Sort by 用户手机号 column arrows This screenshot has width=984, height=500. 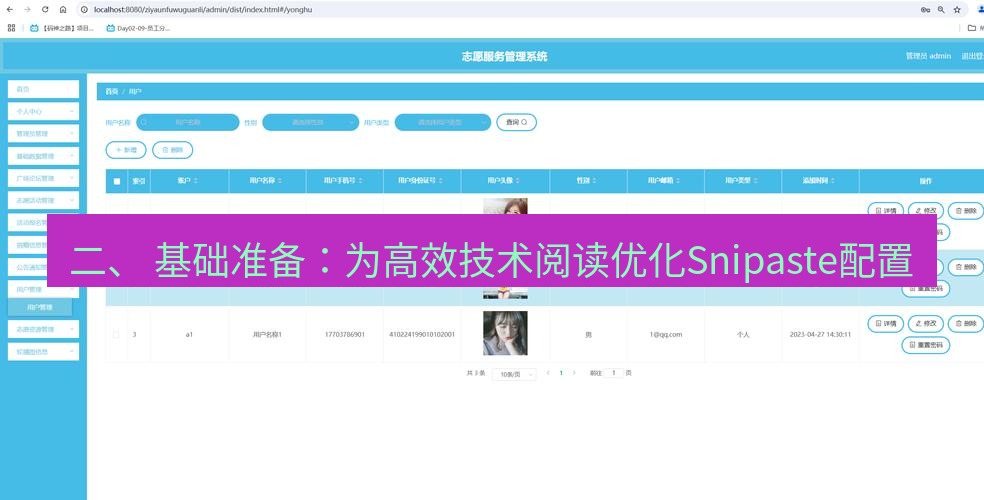[x=361, y=181]
